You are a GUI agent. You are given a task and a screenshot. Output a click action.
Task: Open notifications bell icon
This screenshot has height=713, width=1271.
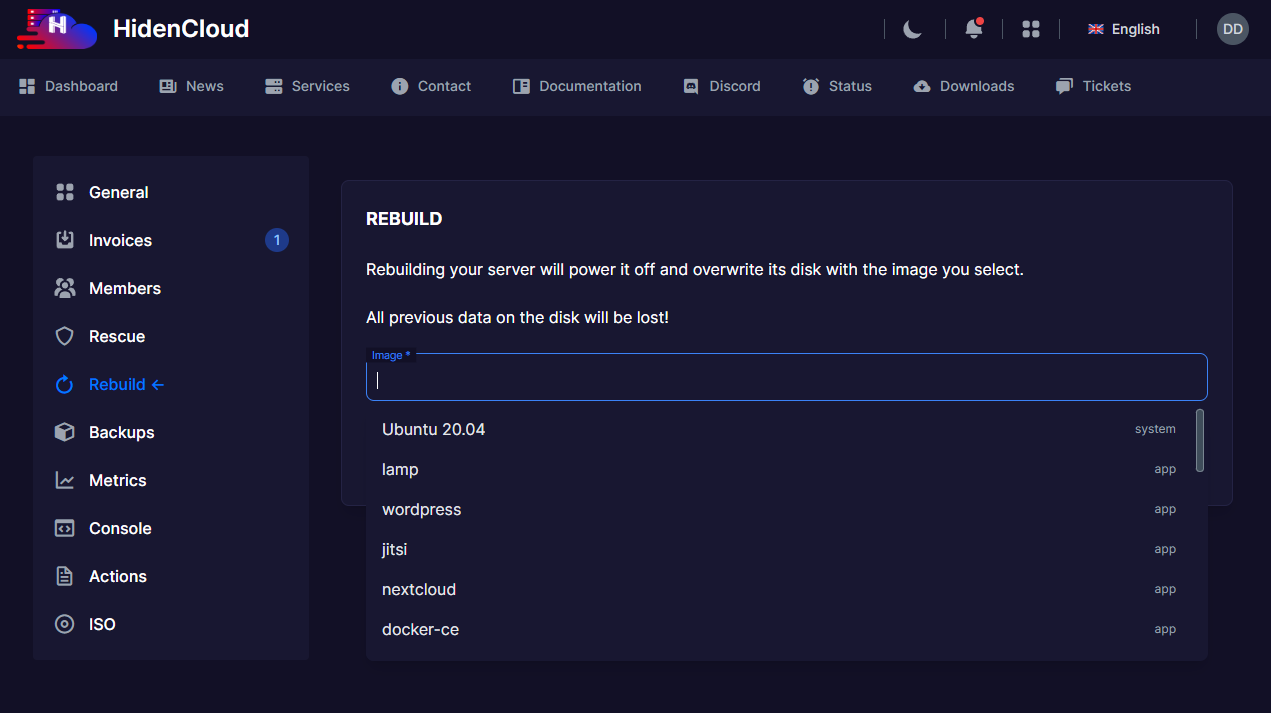[x=973, y=29]
